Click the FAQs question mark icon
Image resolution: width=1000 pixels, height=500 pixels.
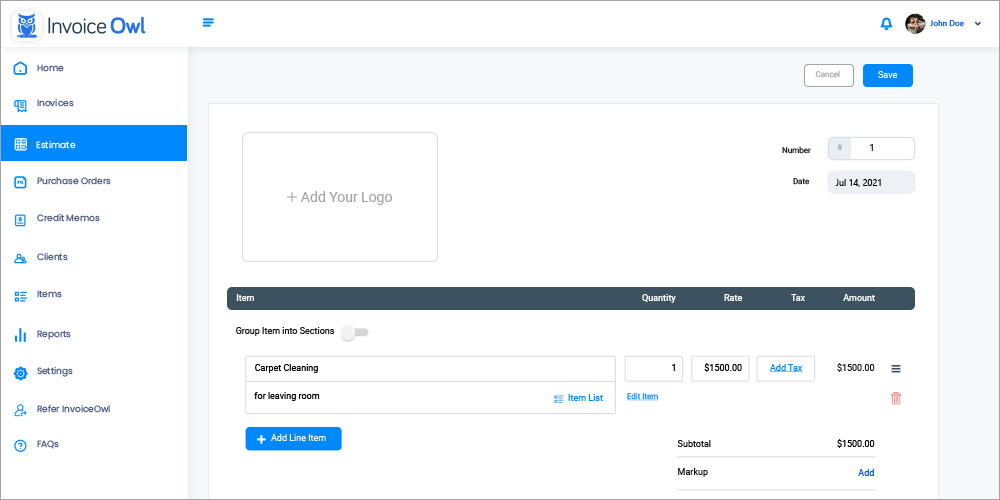[x=20, y=446]
